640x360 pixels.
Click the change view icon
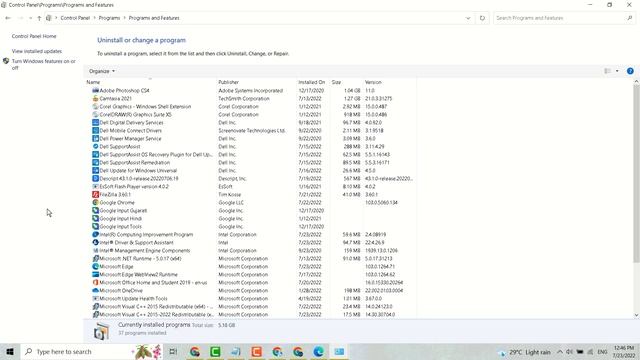(608, 71)
